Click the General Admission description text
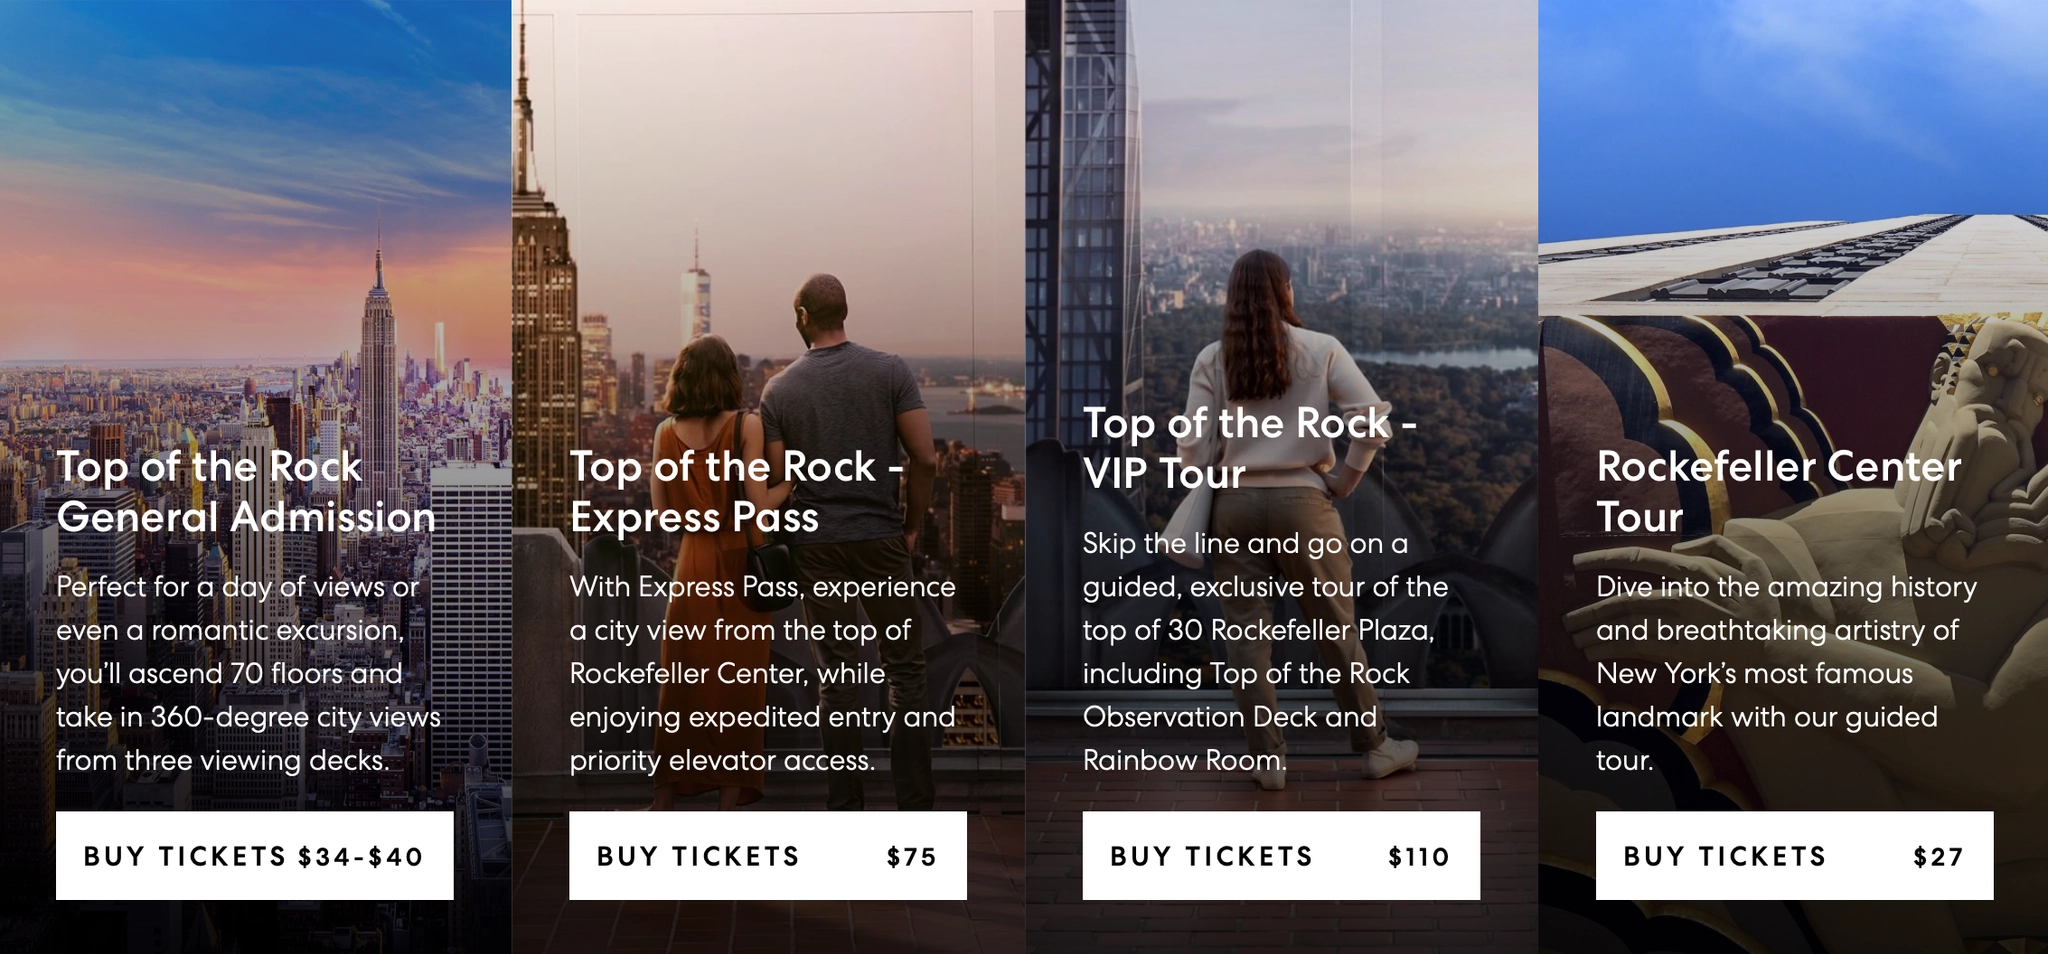The width and height of the screenshot is (2048, 954). pyautogui.click(x=248, y=673)
